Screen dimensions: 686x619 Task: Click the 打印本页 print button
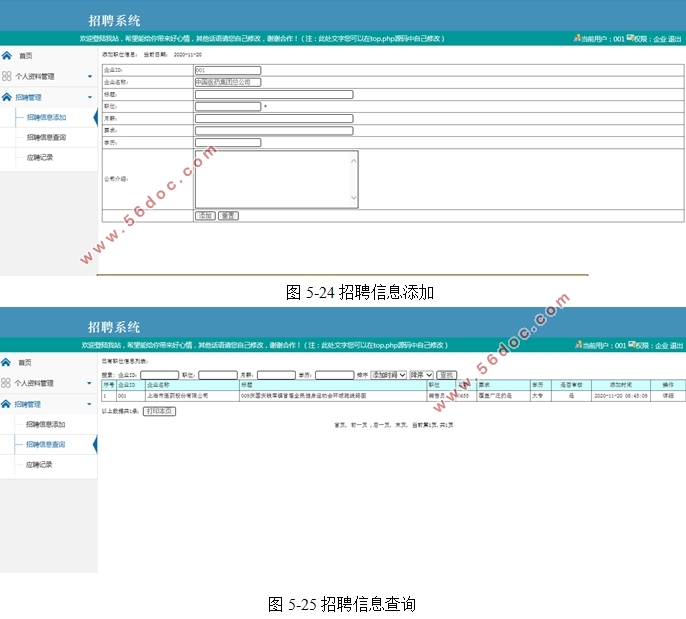[159, 411]
